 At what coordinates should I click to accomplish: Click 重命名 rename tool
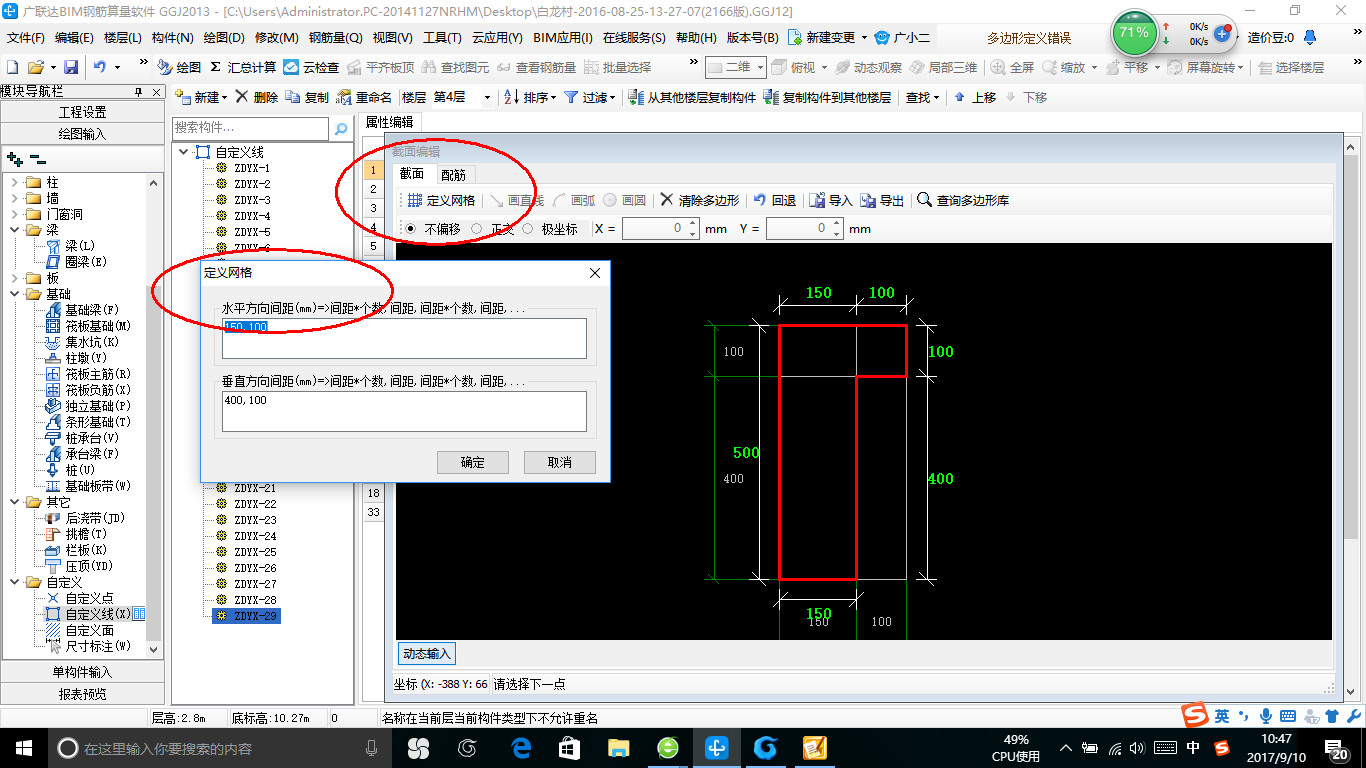click(x=364, y=97)
